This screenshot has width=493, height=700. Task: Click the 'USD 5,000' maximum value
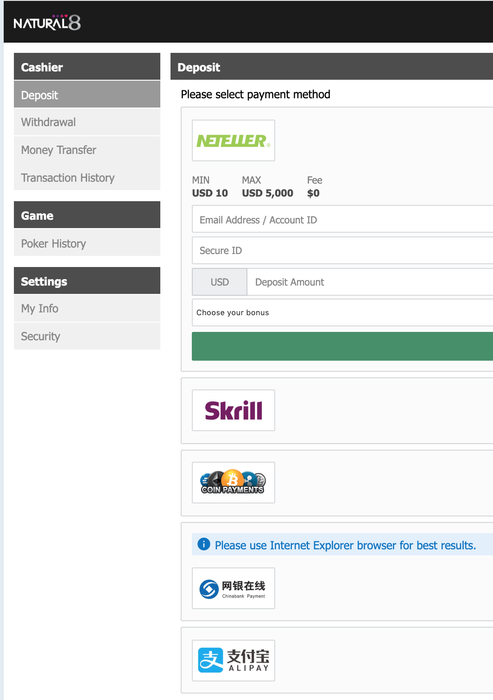[267, 193]
